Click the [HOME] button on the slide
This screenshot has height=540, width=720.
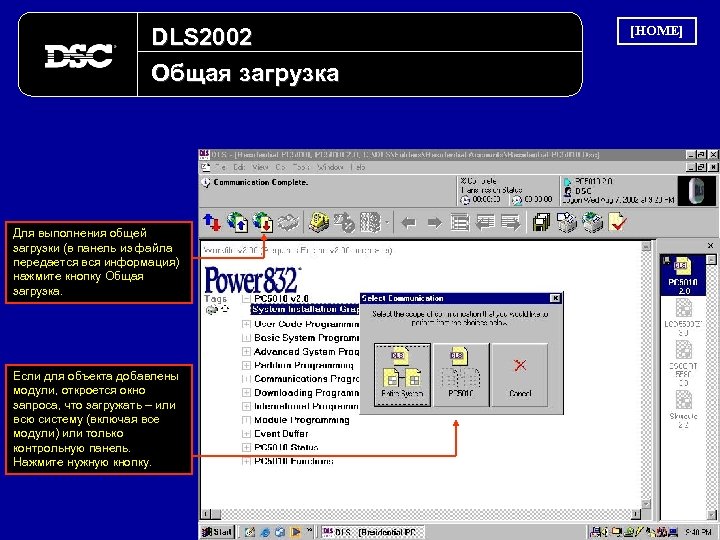point(657,31)
